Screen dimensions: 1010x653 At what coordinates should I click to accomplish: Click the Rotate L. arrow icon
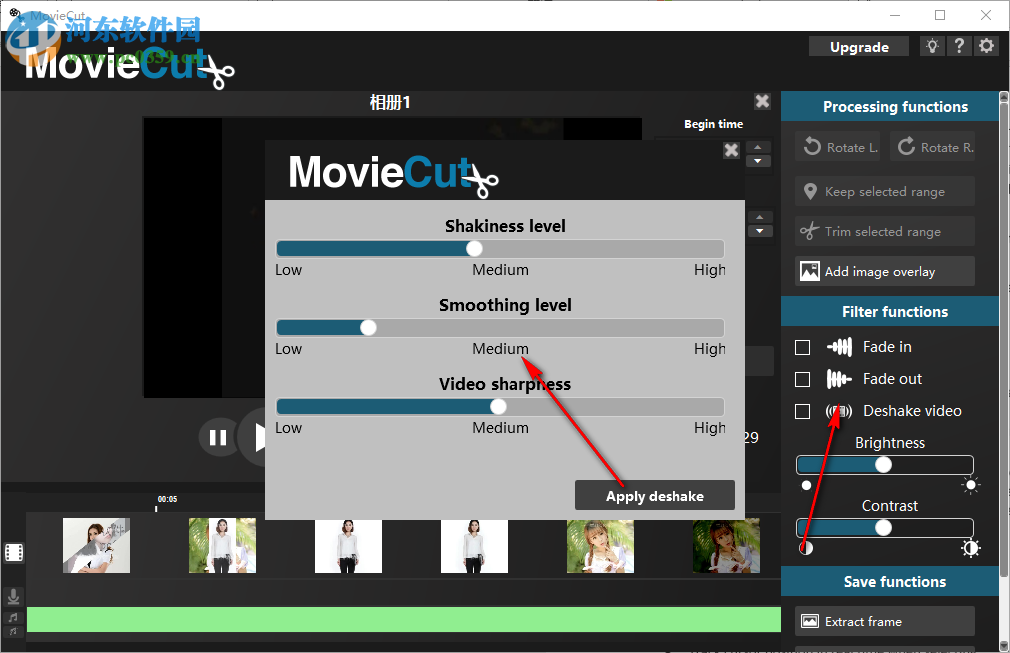(x=812, y=147)
